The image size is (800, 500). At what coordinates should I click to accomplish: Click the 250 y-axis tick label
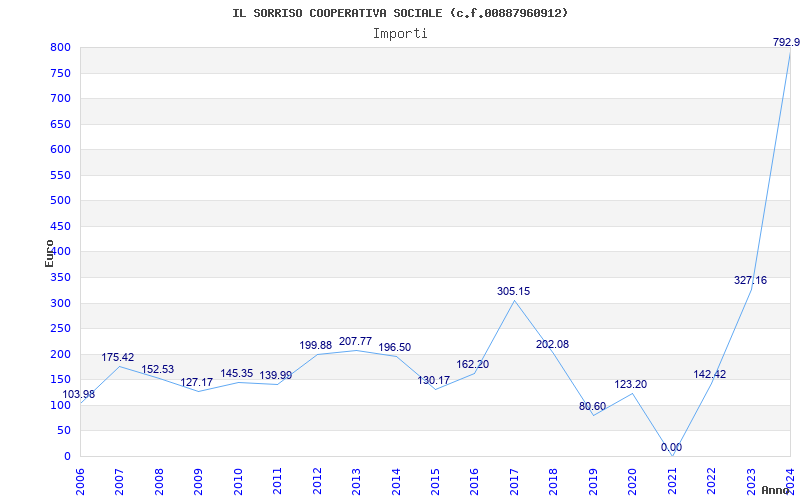pyautogui.click(x=60, y=329)
